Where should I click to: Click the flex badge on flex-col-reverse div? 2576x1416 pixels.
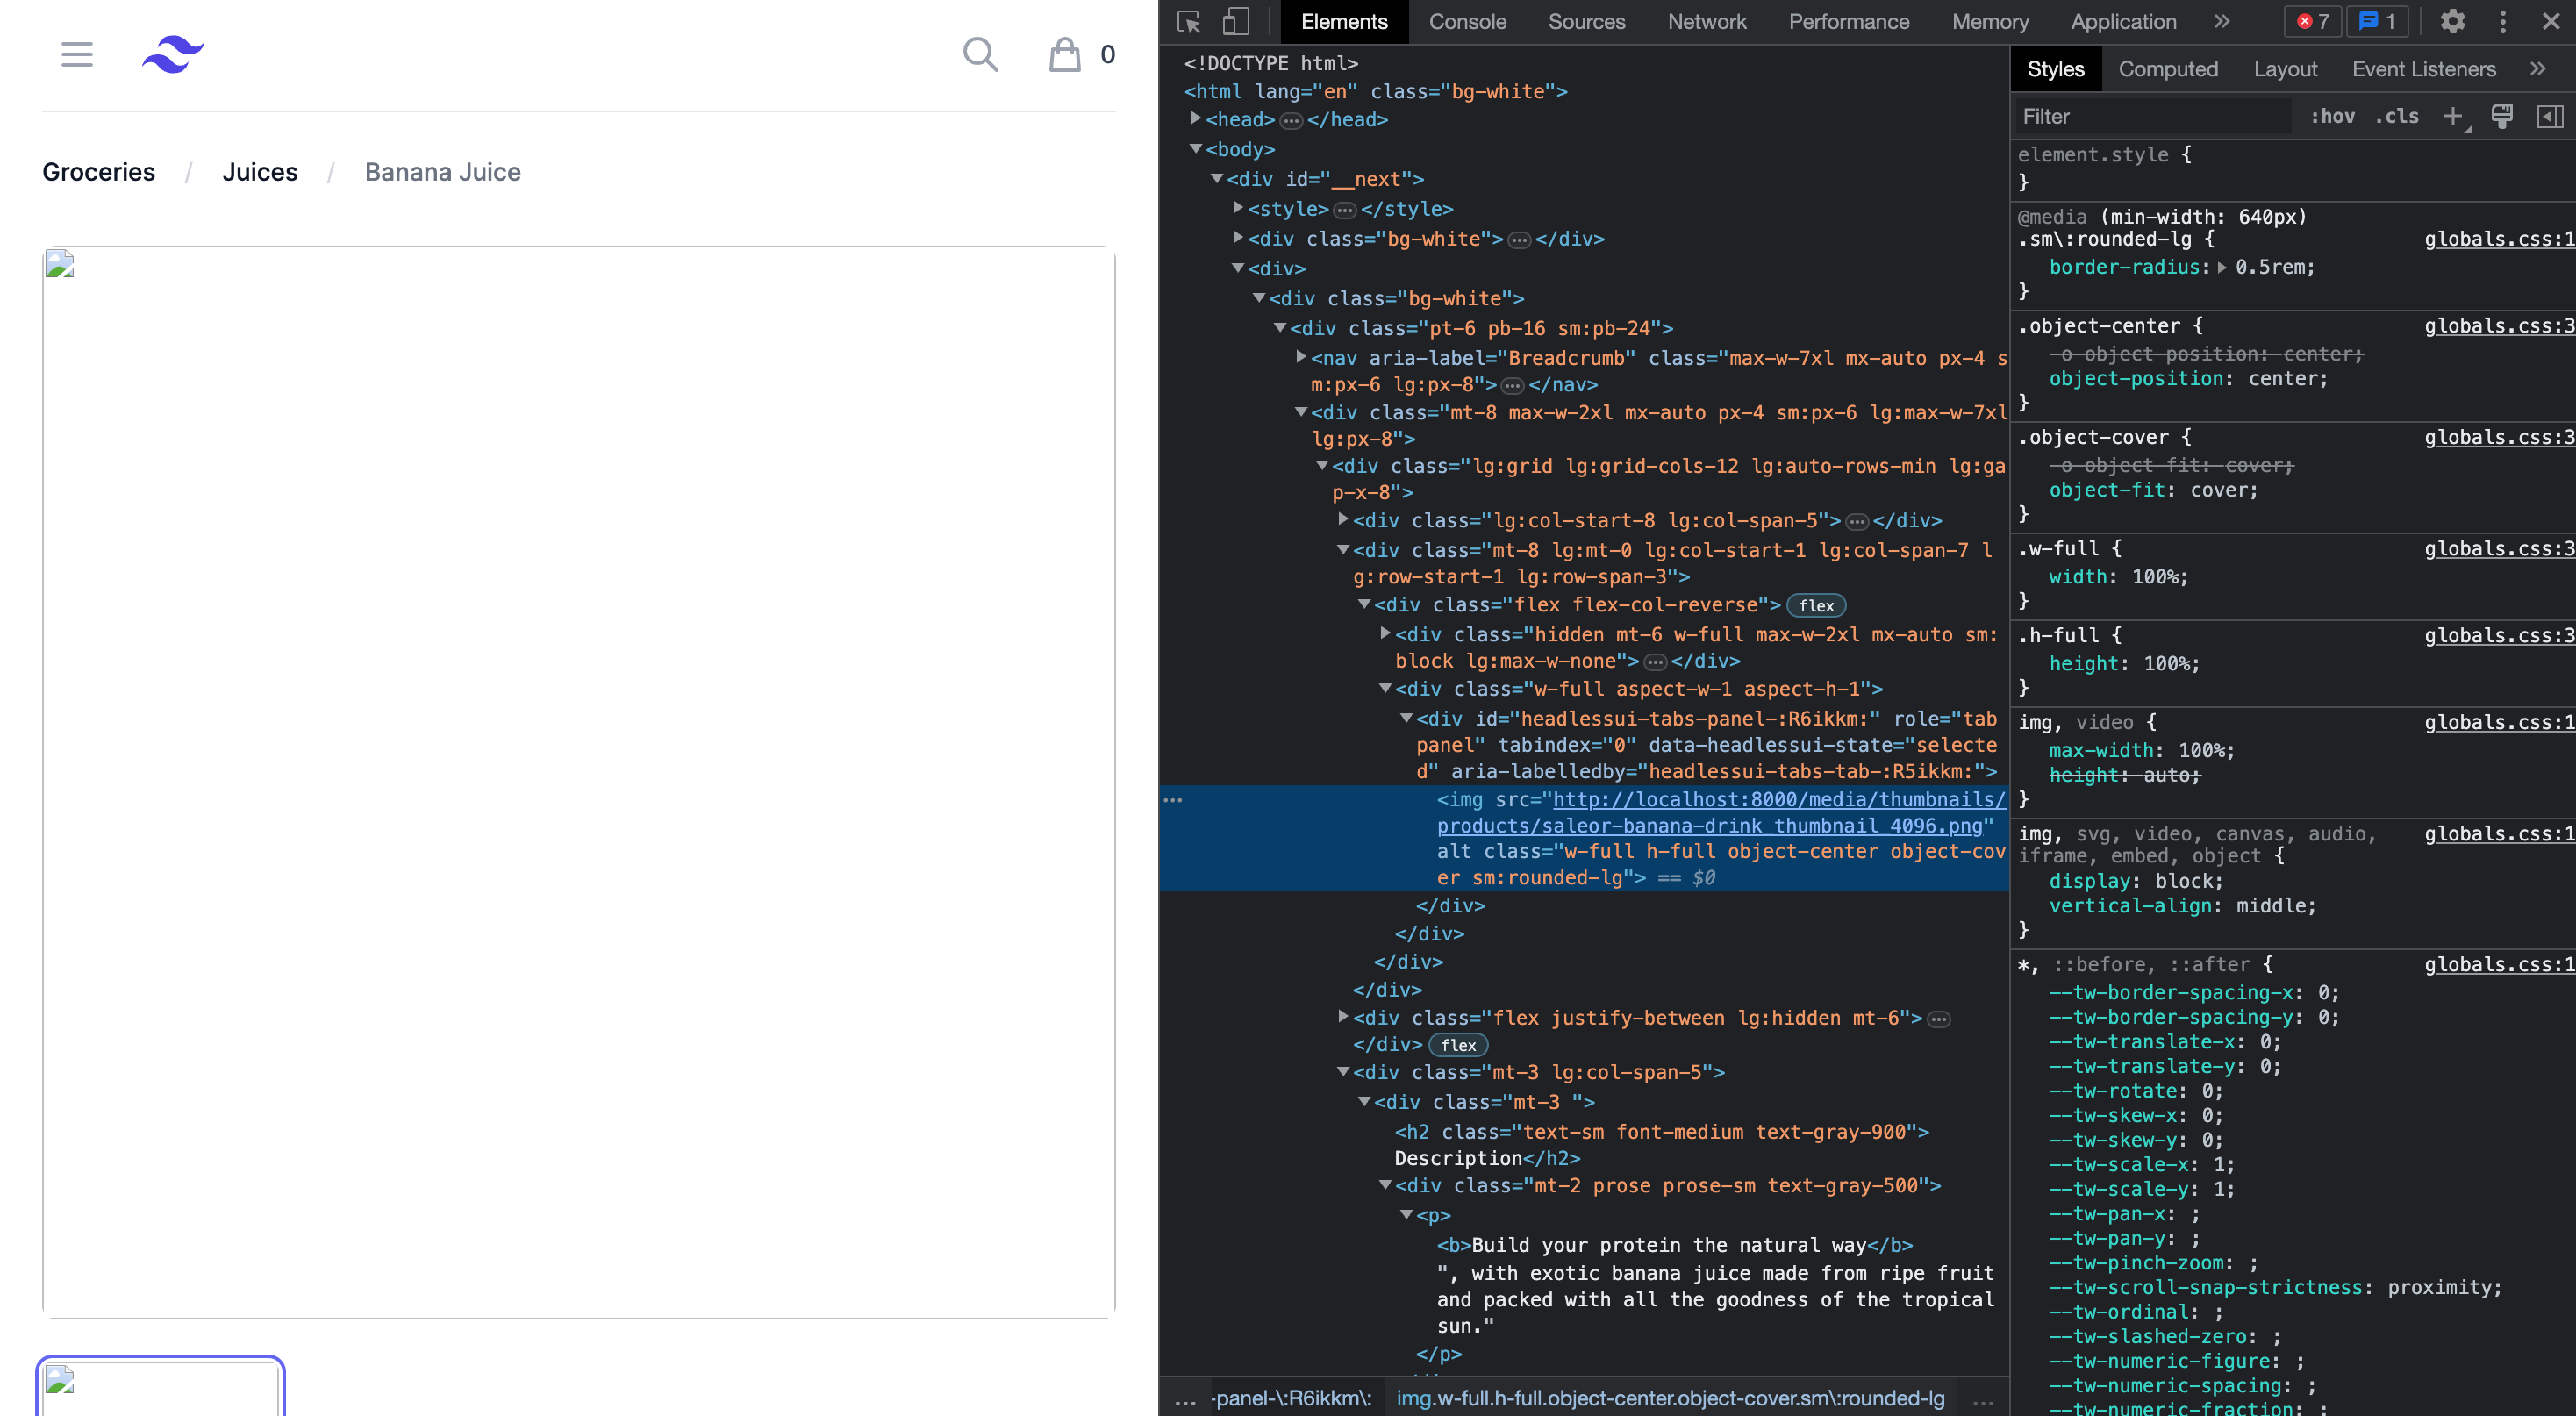pos(1816,605)
